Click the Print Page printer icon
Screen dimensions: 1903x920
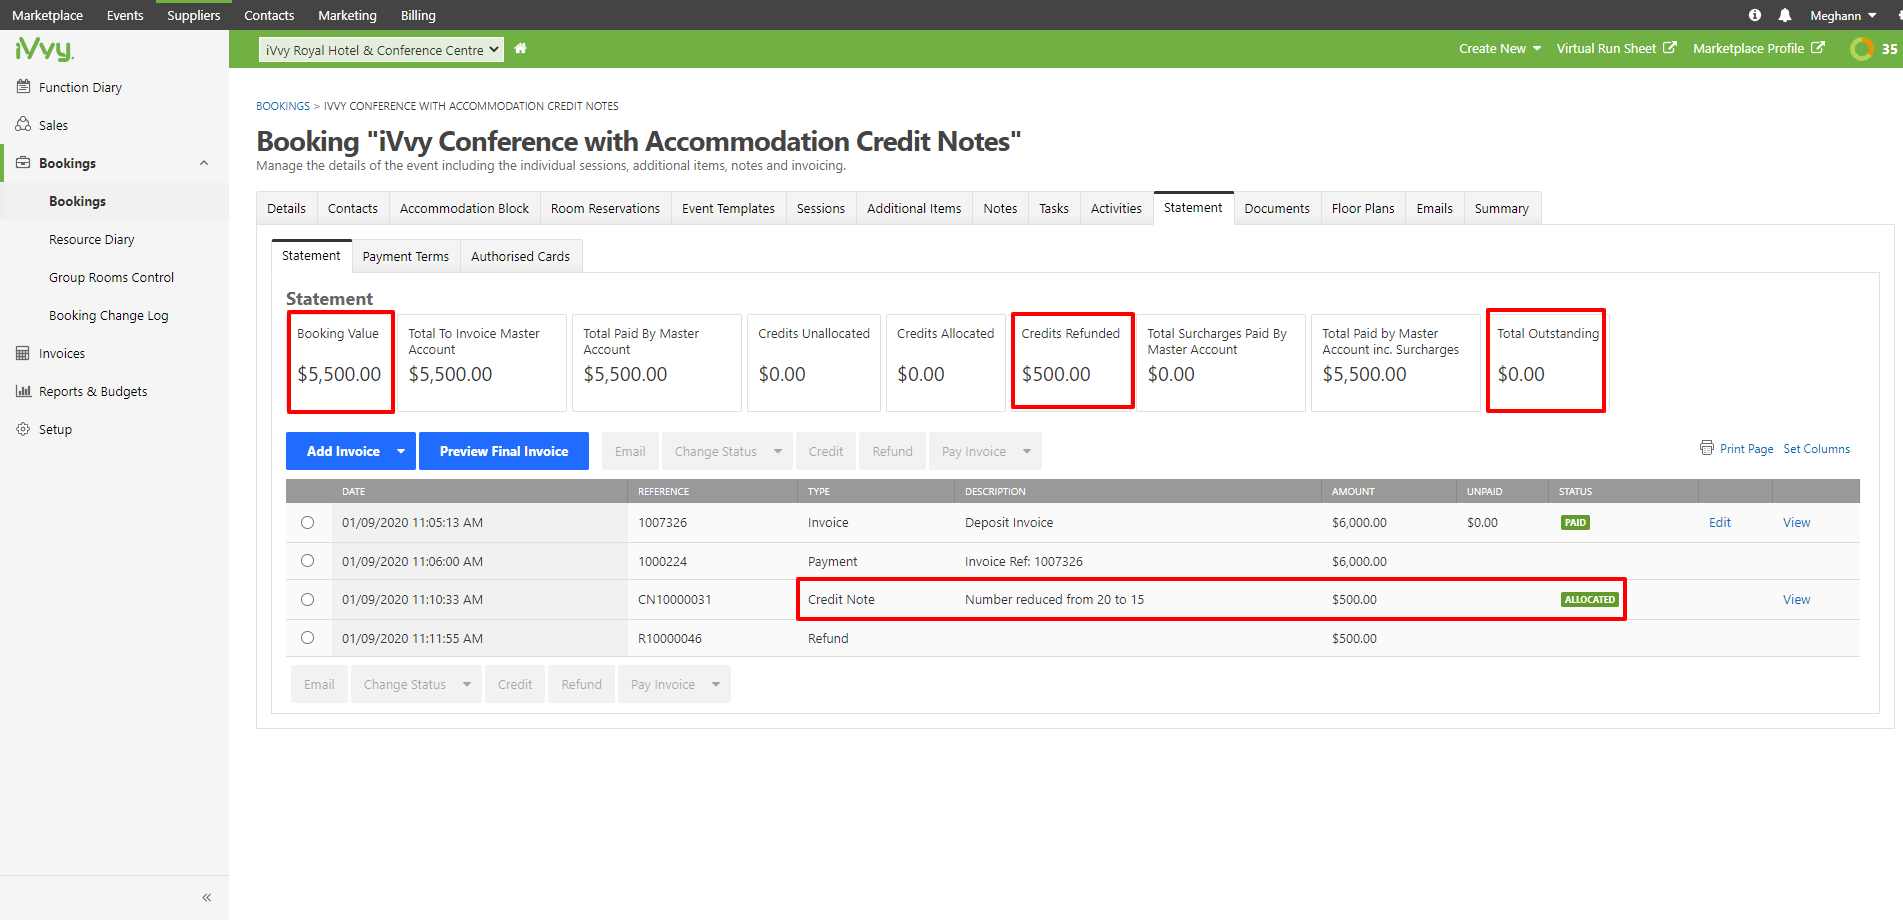[1707, 448]
